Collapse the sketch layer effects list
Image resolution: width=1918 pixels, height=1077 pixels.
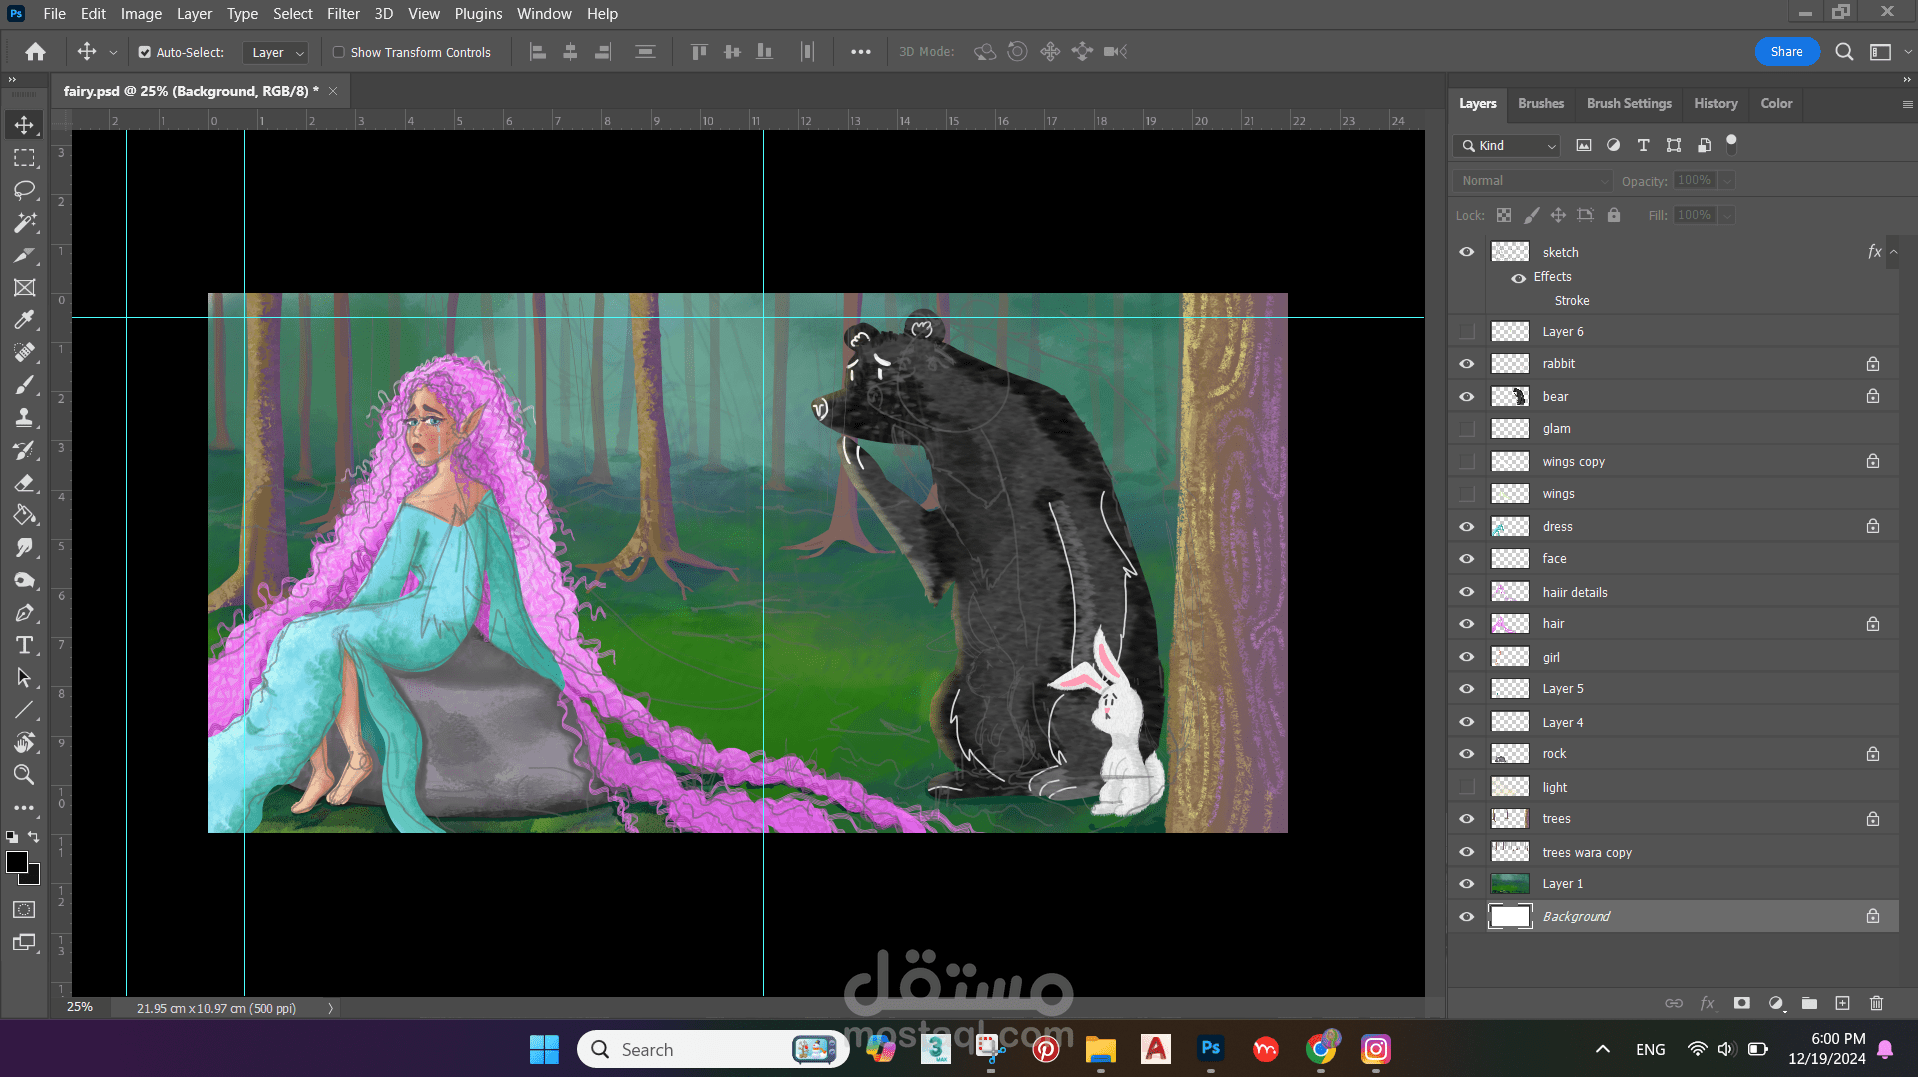[1894, 252]
